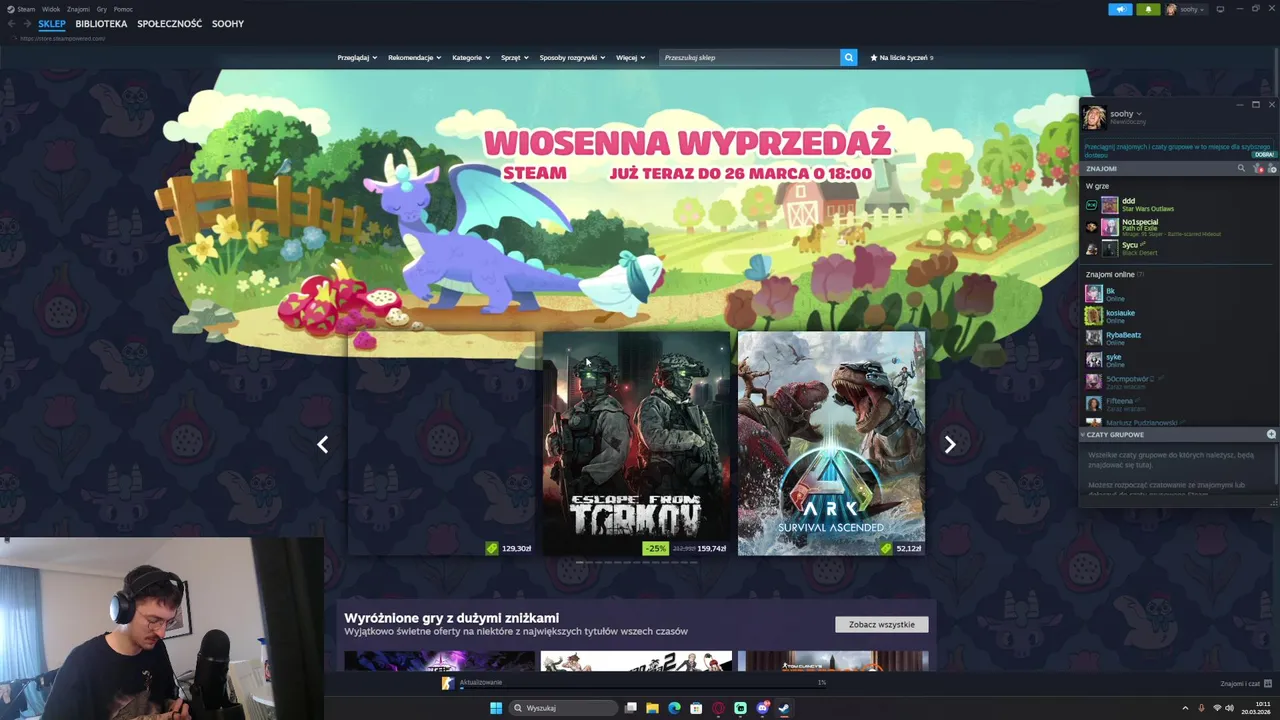Show previous carousel items with left arrow
1280x720 pixels.
322,444
